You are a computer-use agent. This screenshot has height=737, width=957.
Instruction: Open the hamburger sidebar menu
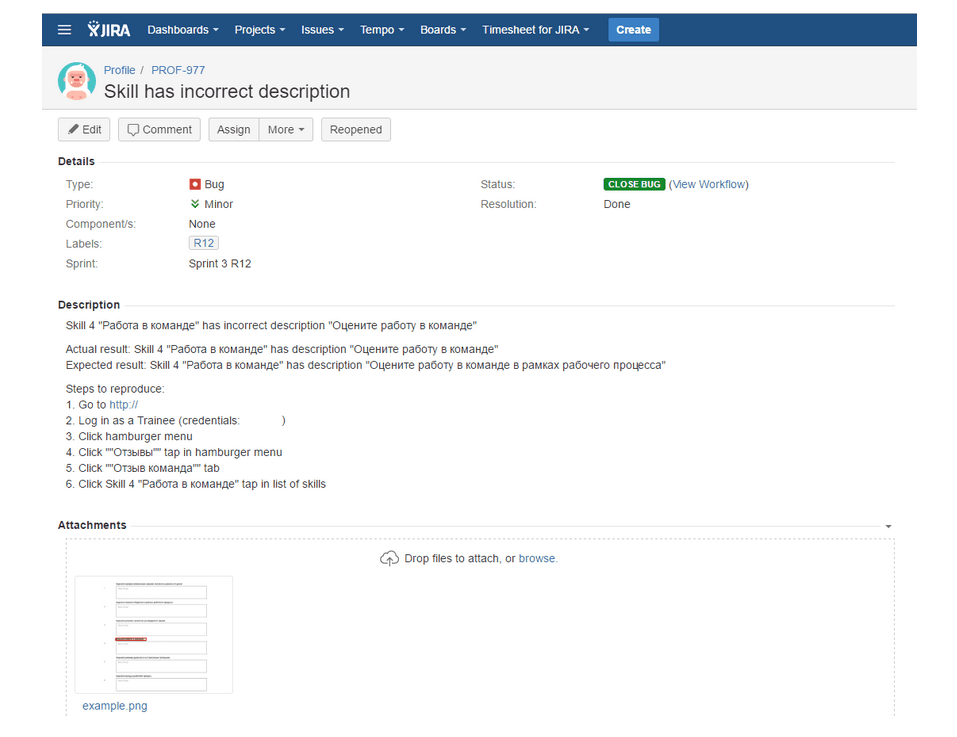point(65,30)
